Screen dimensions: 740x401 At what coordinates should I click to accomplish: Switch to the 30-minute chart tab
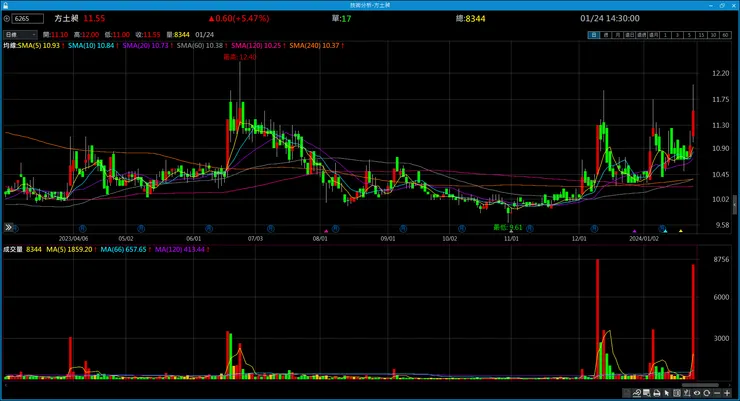[713, 35]
